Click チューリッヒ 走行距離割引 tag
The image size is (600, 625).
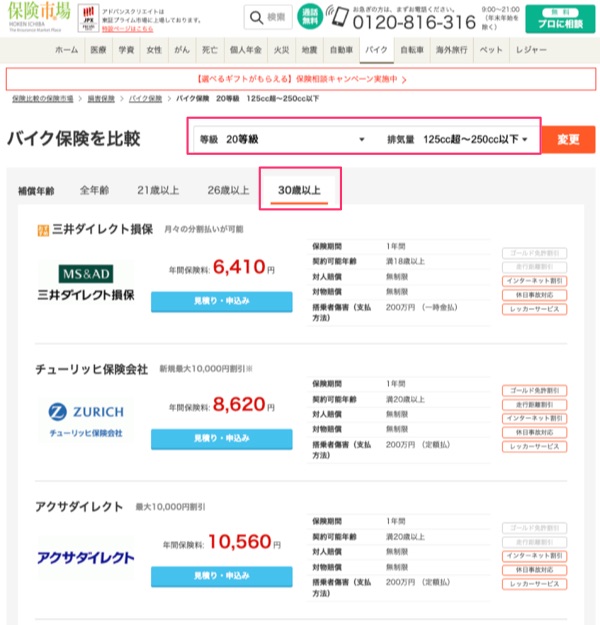click(x=534, y=405)
